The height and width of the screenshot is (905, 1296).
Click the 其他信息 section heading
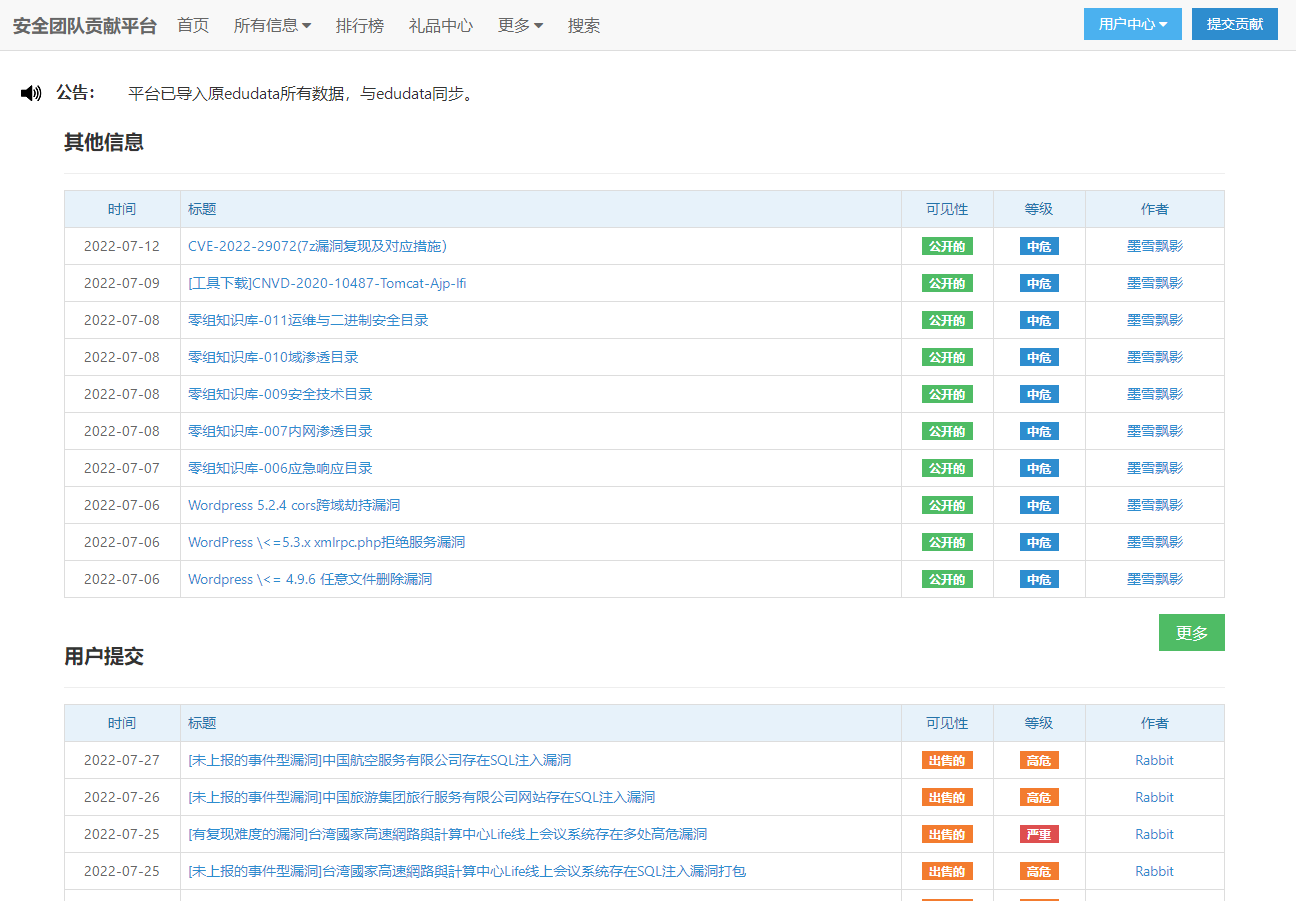coord(104,142)
